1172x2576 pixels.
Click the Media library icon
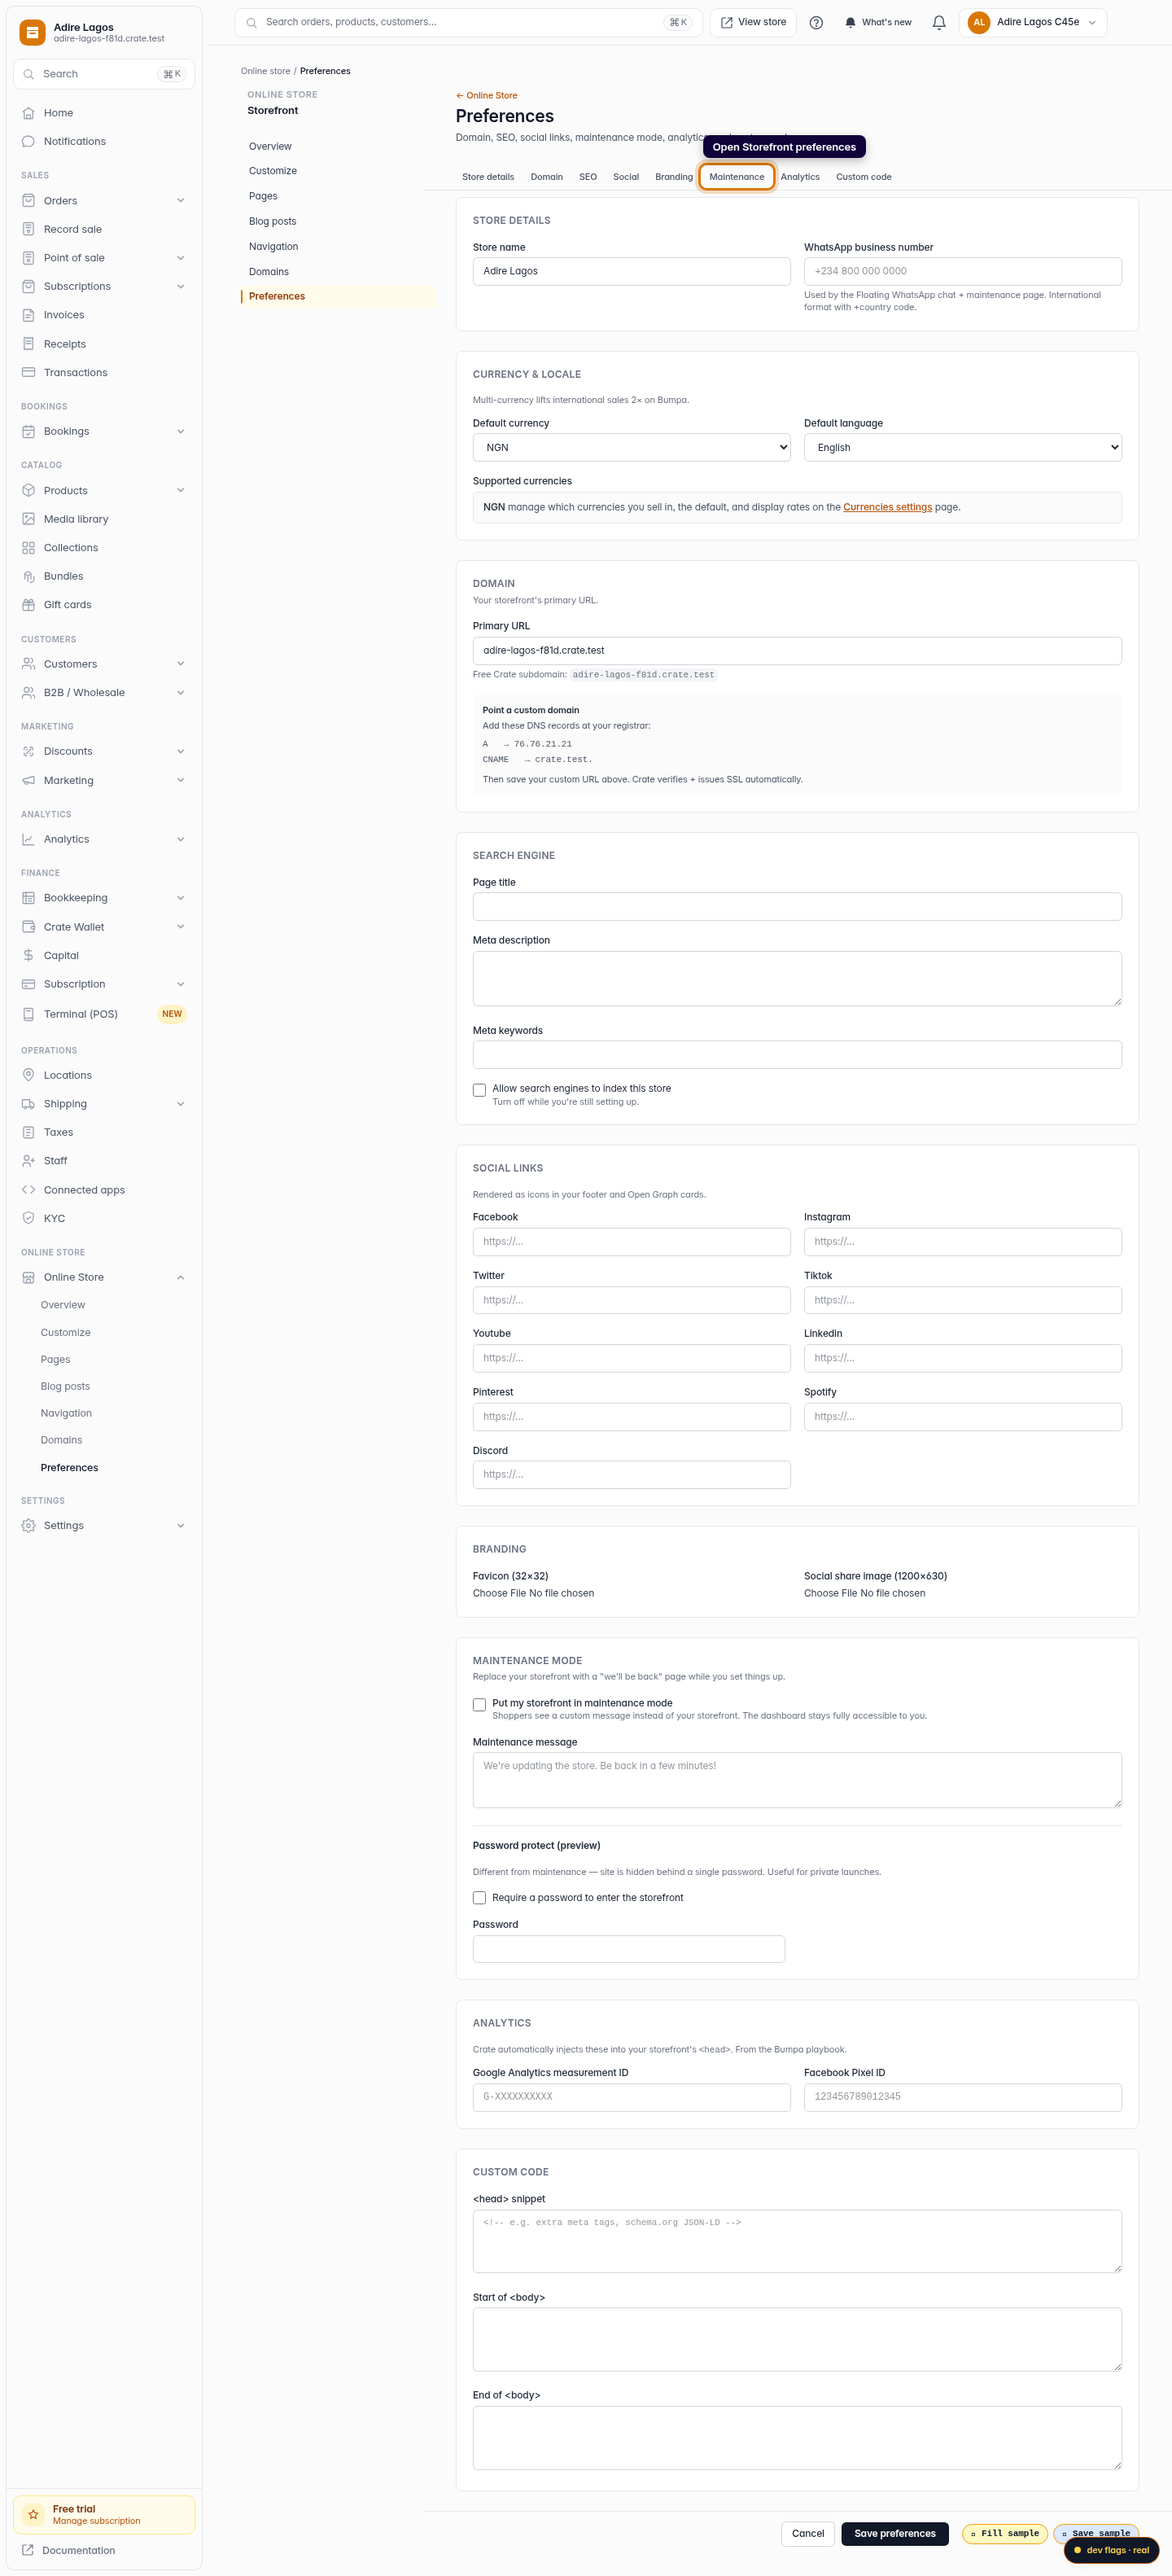click(x=28, y=519)
